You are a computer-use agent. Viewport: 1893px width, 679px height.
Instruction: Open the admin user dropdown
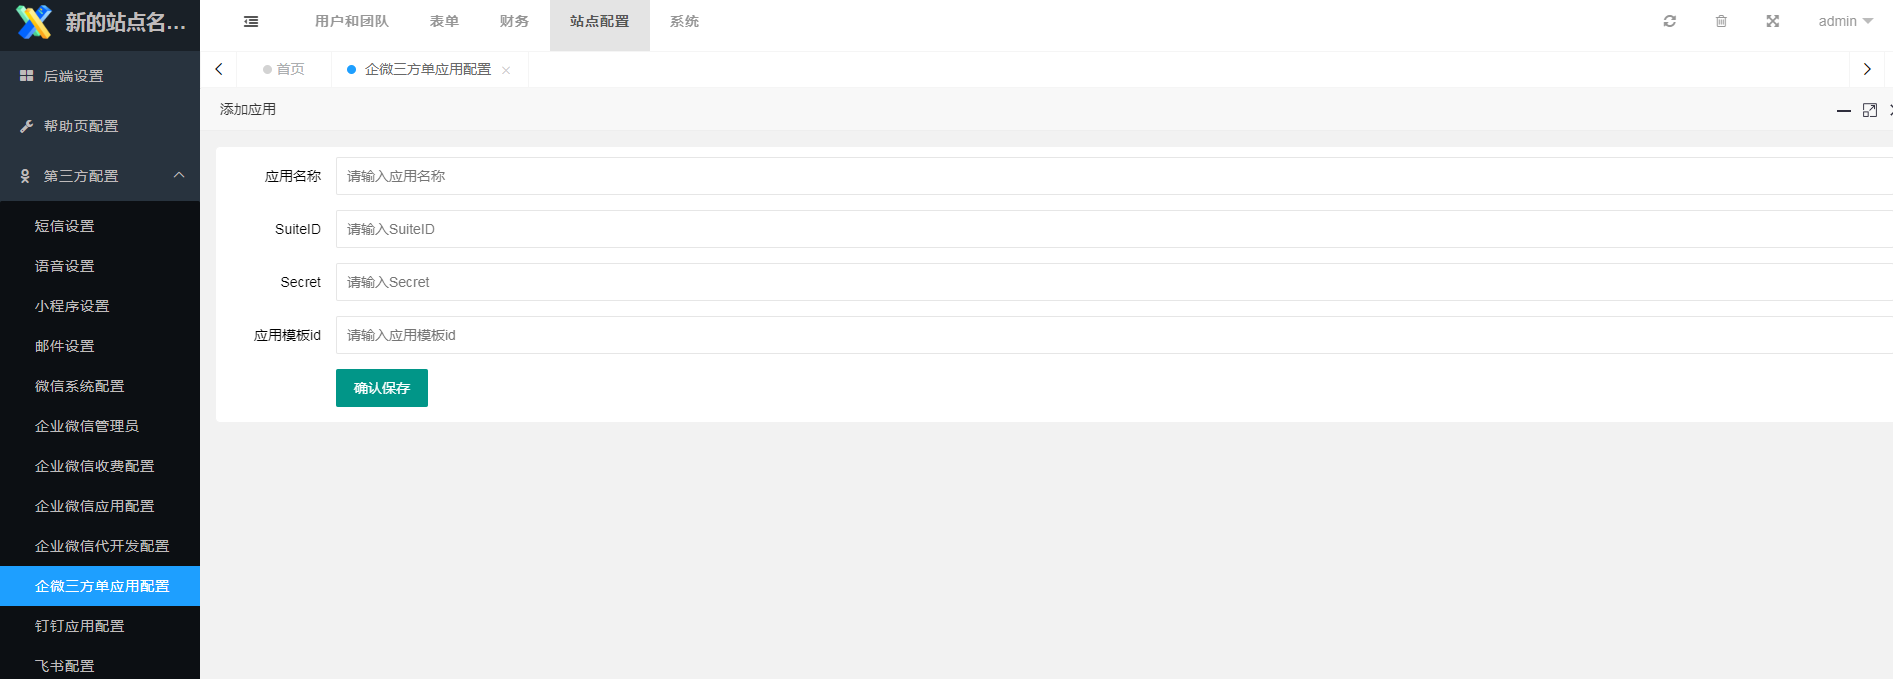[1845, 21]
